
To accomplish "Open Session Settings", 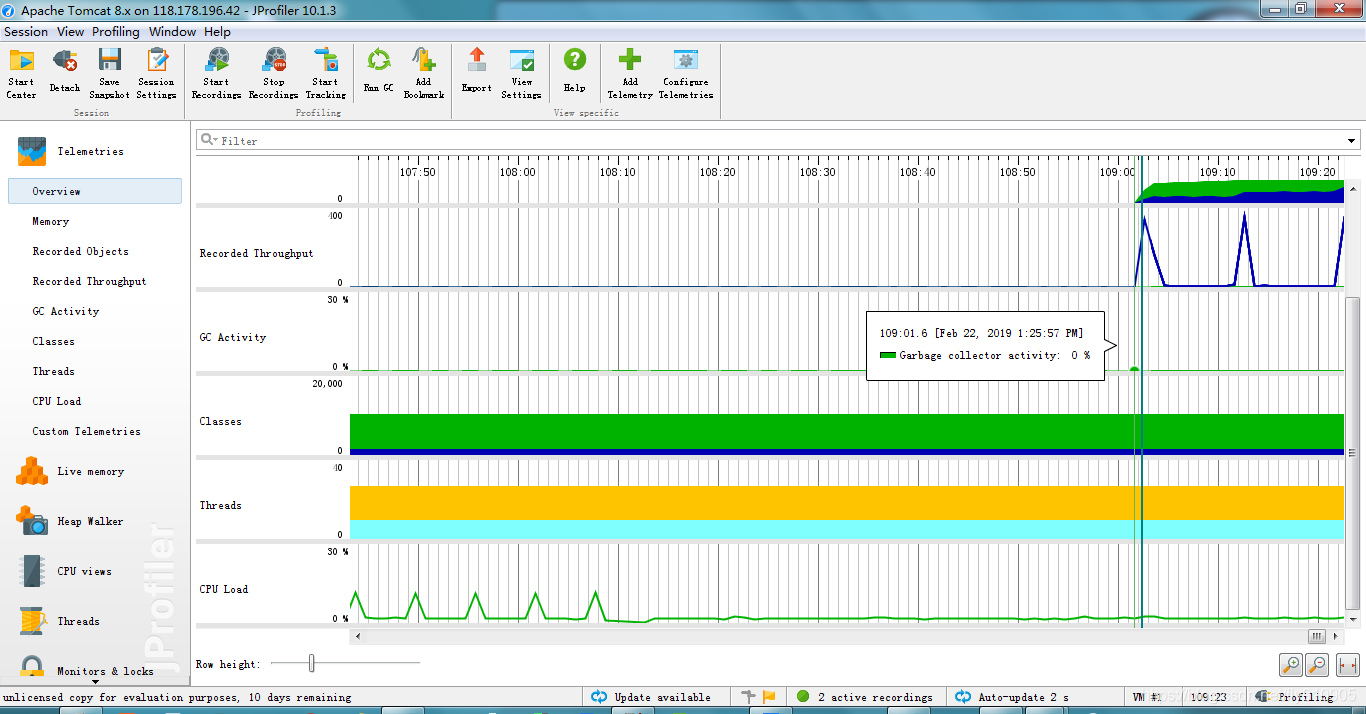I will click(x=156, y=73).
